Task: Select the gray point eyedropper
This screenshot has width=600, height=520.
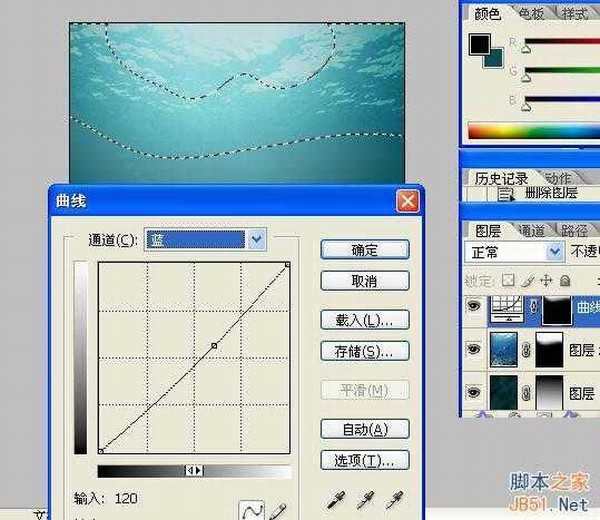Action: [x=366, y=500]
